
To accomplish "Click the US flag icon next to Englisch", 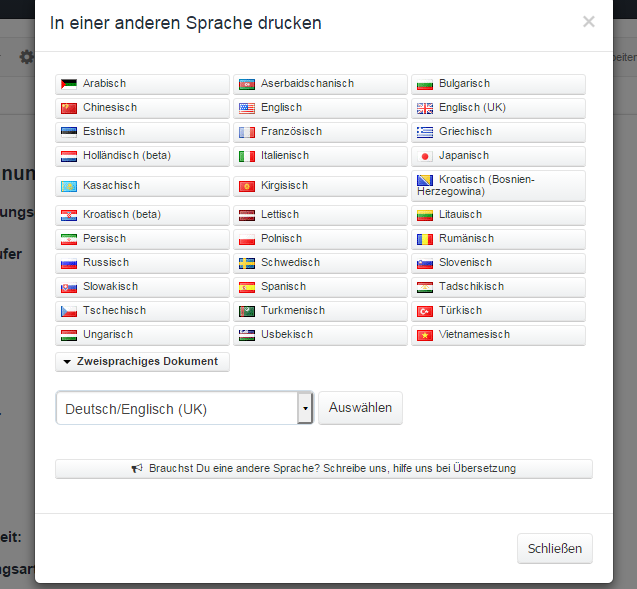I will 247,108.
